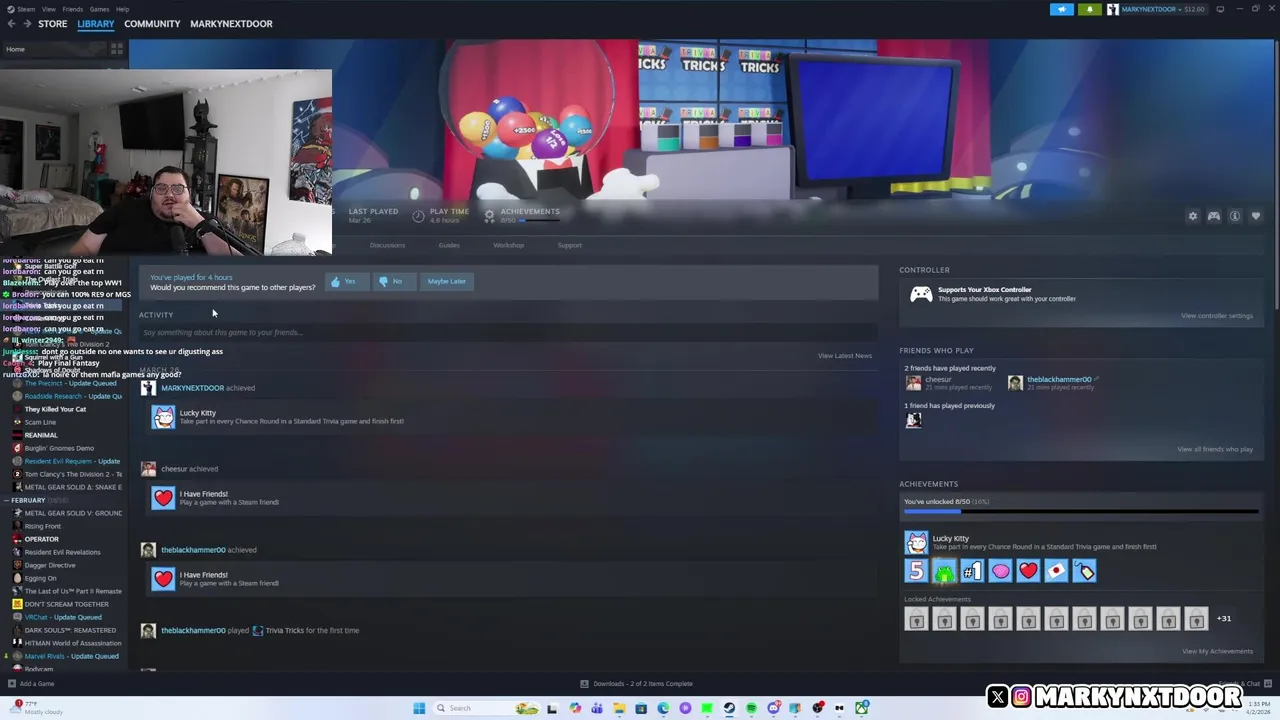1280x720 pixels.
Task: Click the Add a Game plus icon
Action: pyautogui.click(x=11, y=684)
